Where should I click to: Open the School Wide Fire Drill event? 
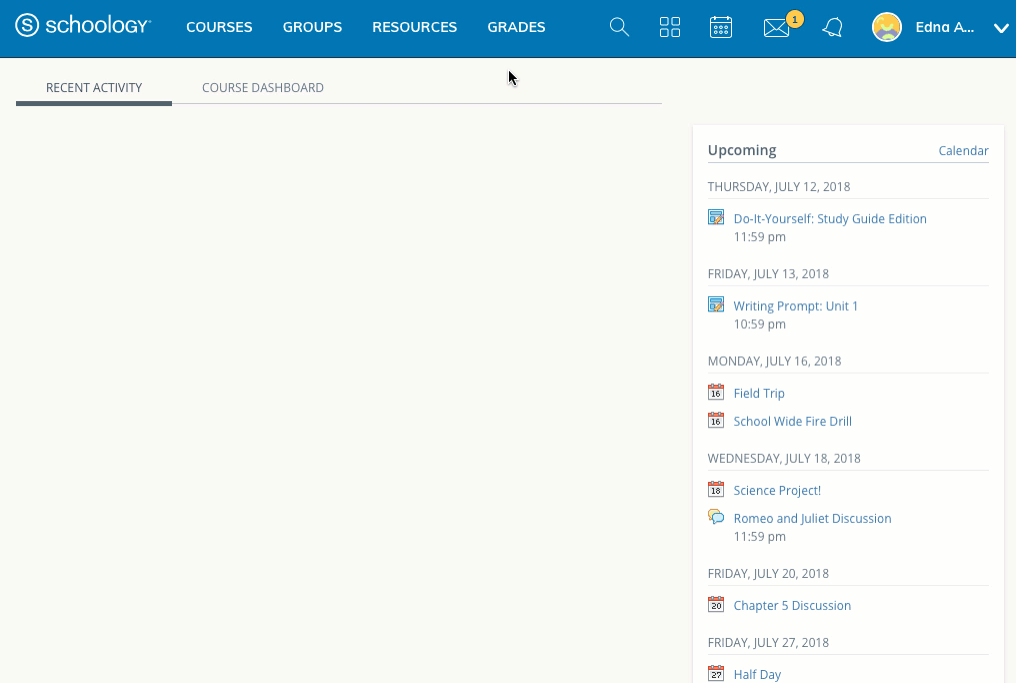click(x=792, y=422)
